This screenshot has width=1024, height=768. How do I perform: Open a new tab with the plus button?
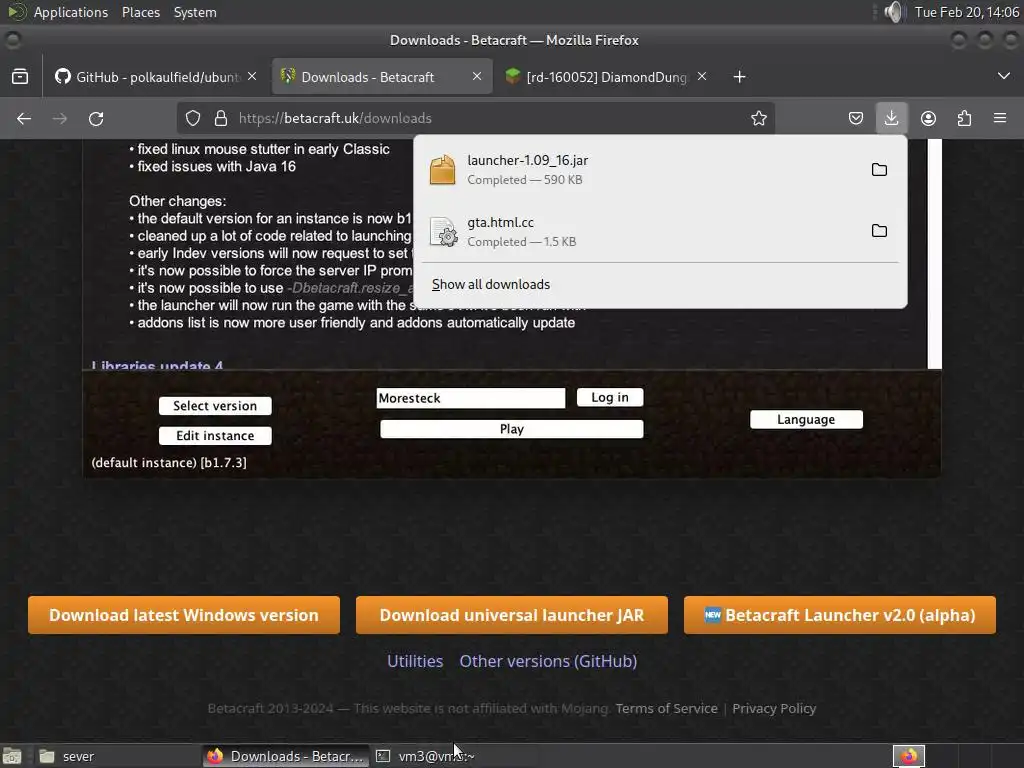(x=739, y=77)
